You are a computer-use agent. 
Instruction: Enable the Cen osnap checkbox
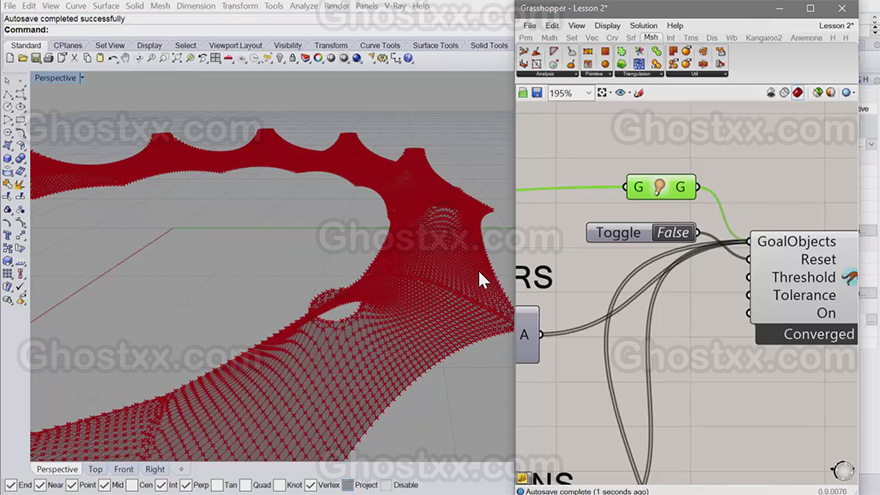[132, 485]
